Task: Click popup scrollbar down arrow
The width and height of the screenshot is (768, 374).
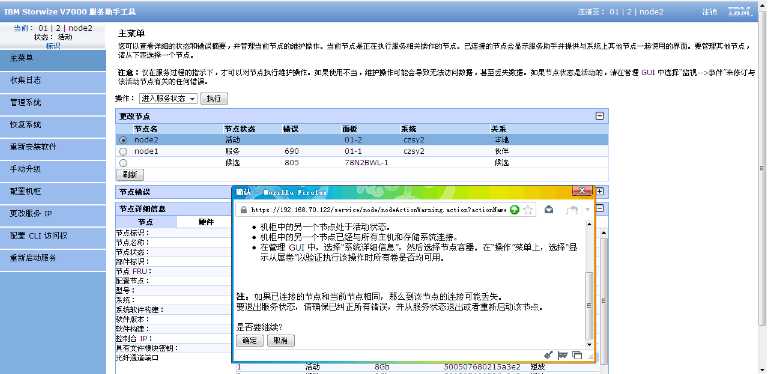Action: click(589, 344)
